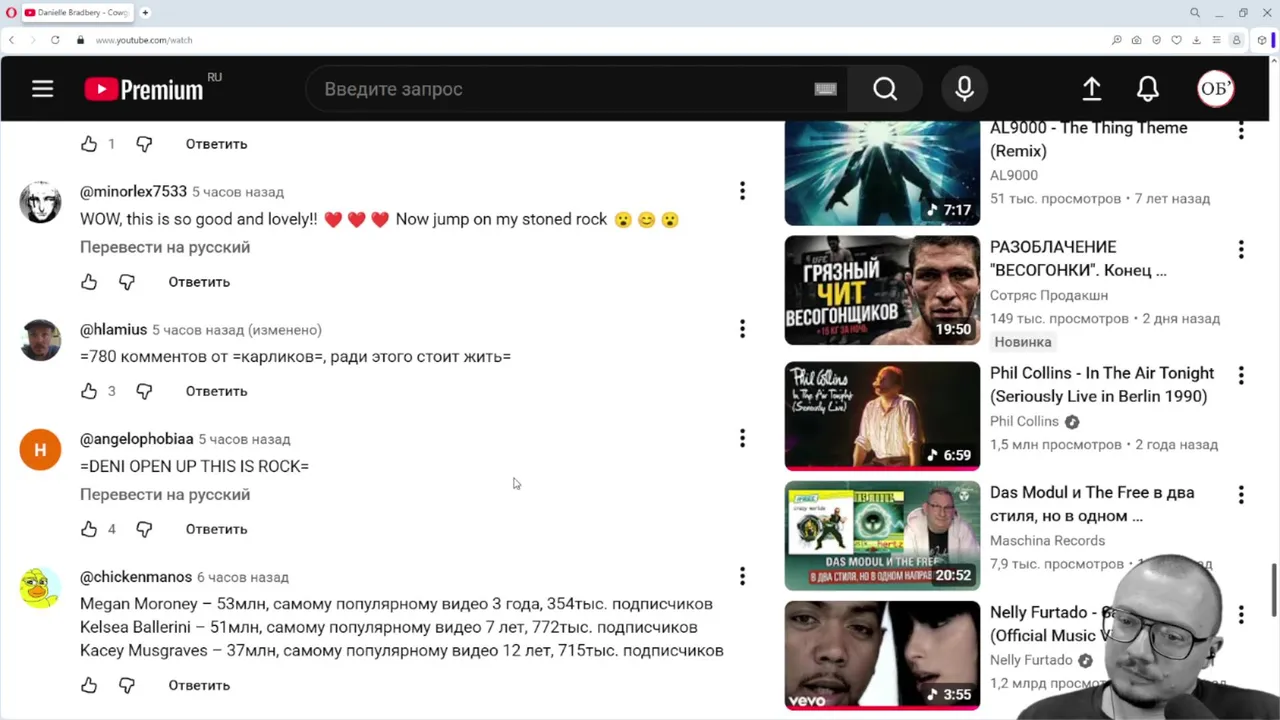The height and width of the screenshot is (720, 1280).
Task: Translate @minorlex7533 comment to Russian
Action: coord(165,247)
